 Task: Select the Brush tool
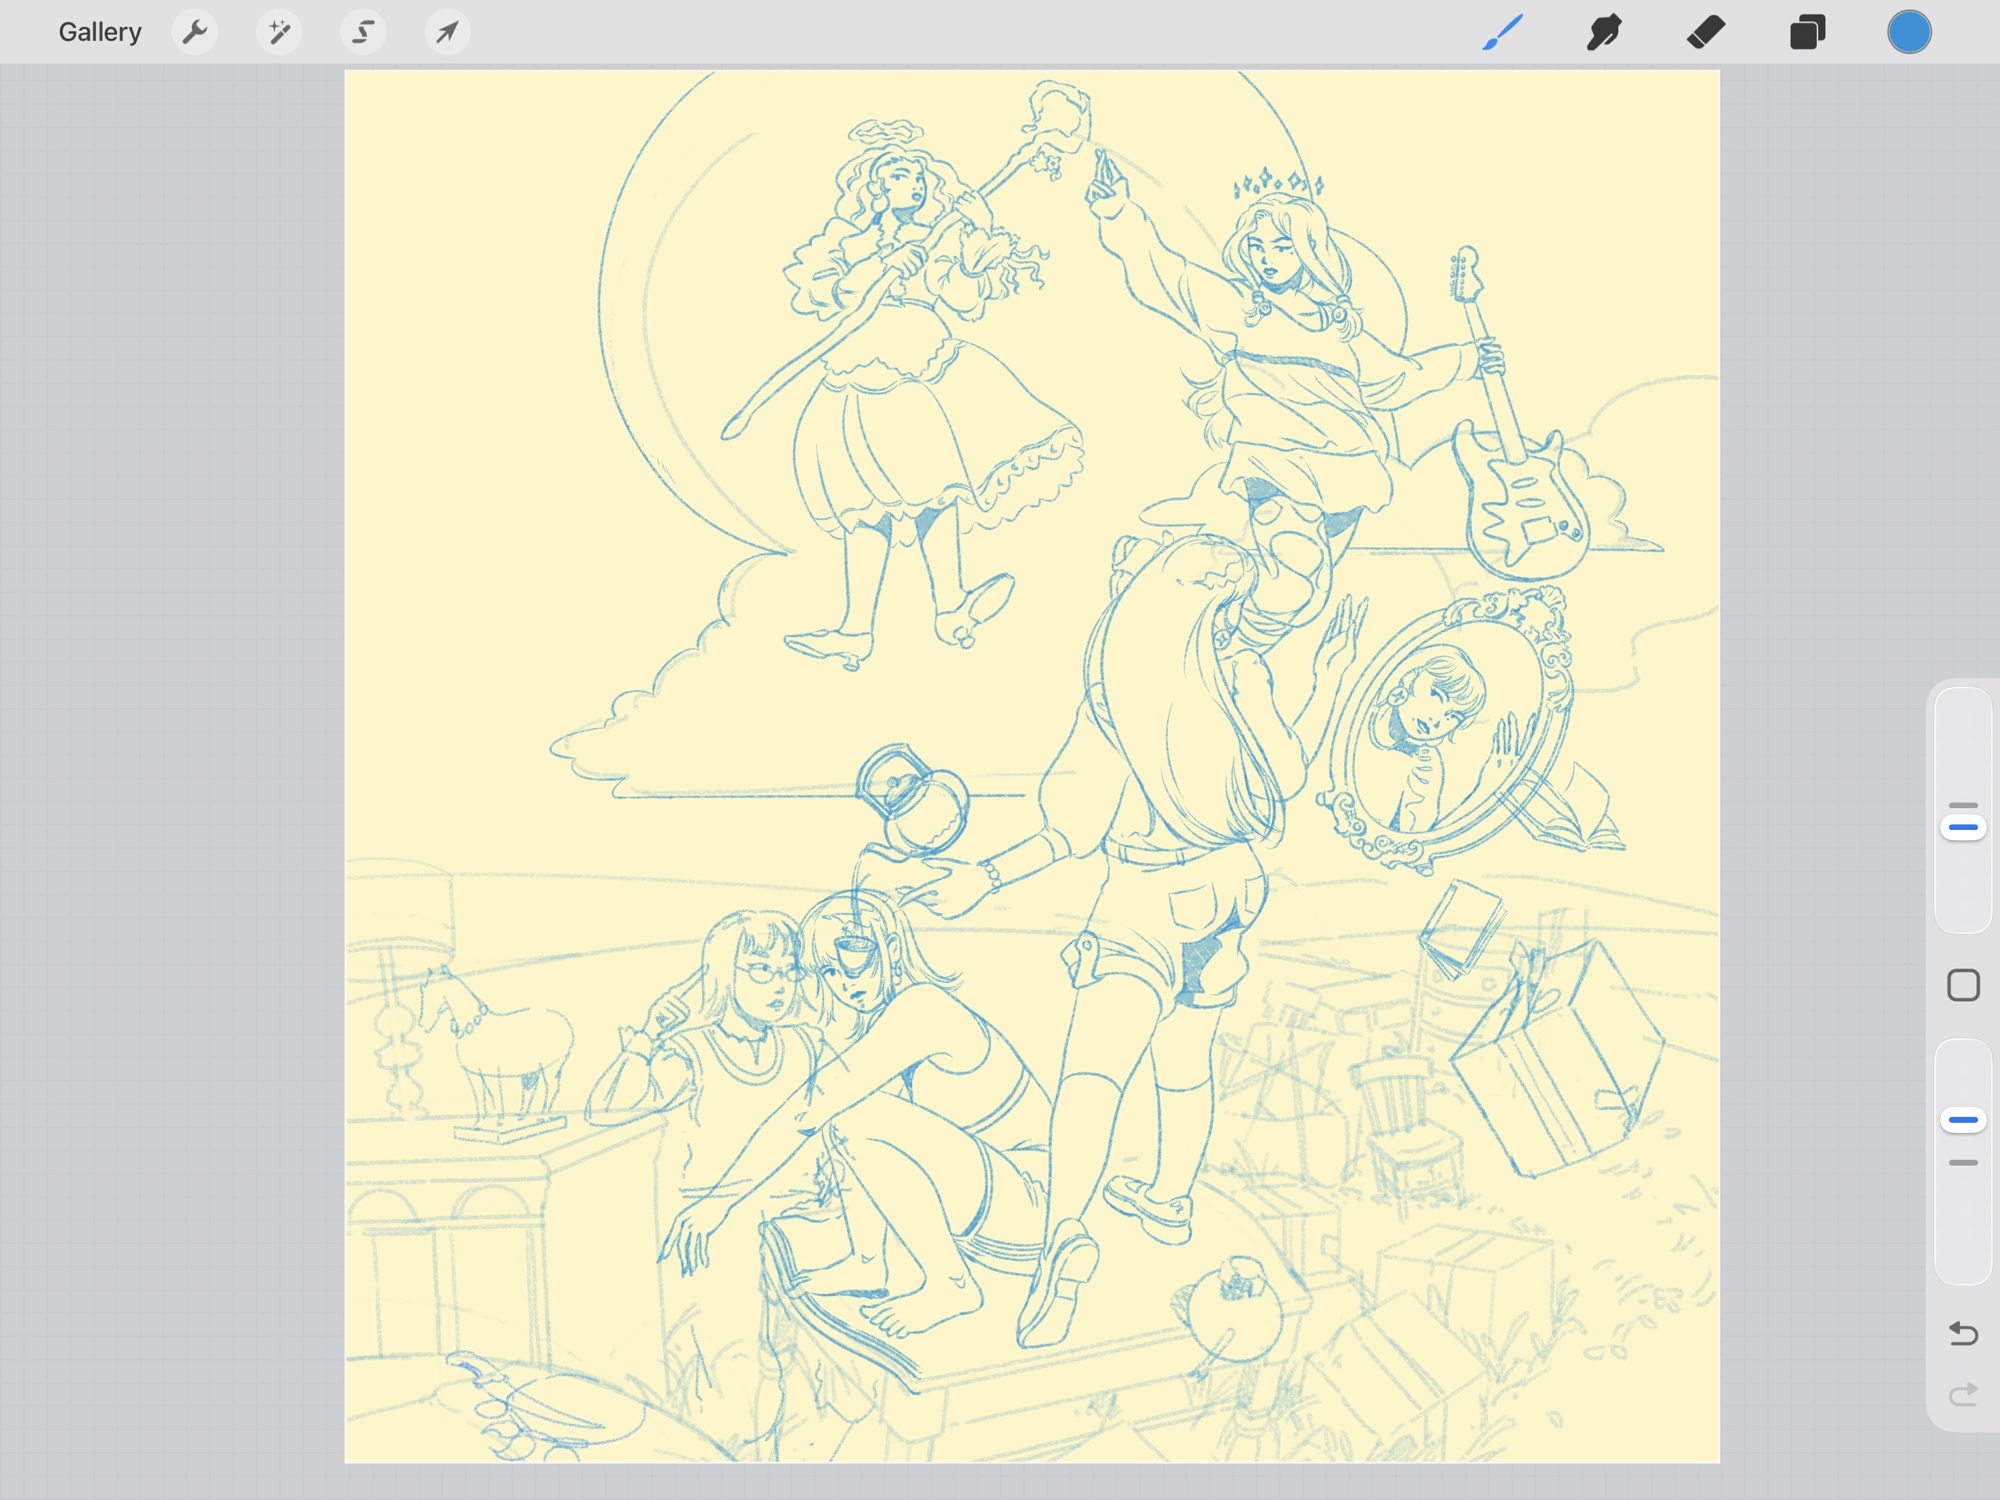[x=1503, y=32]
